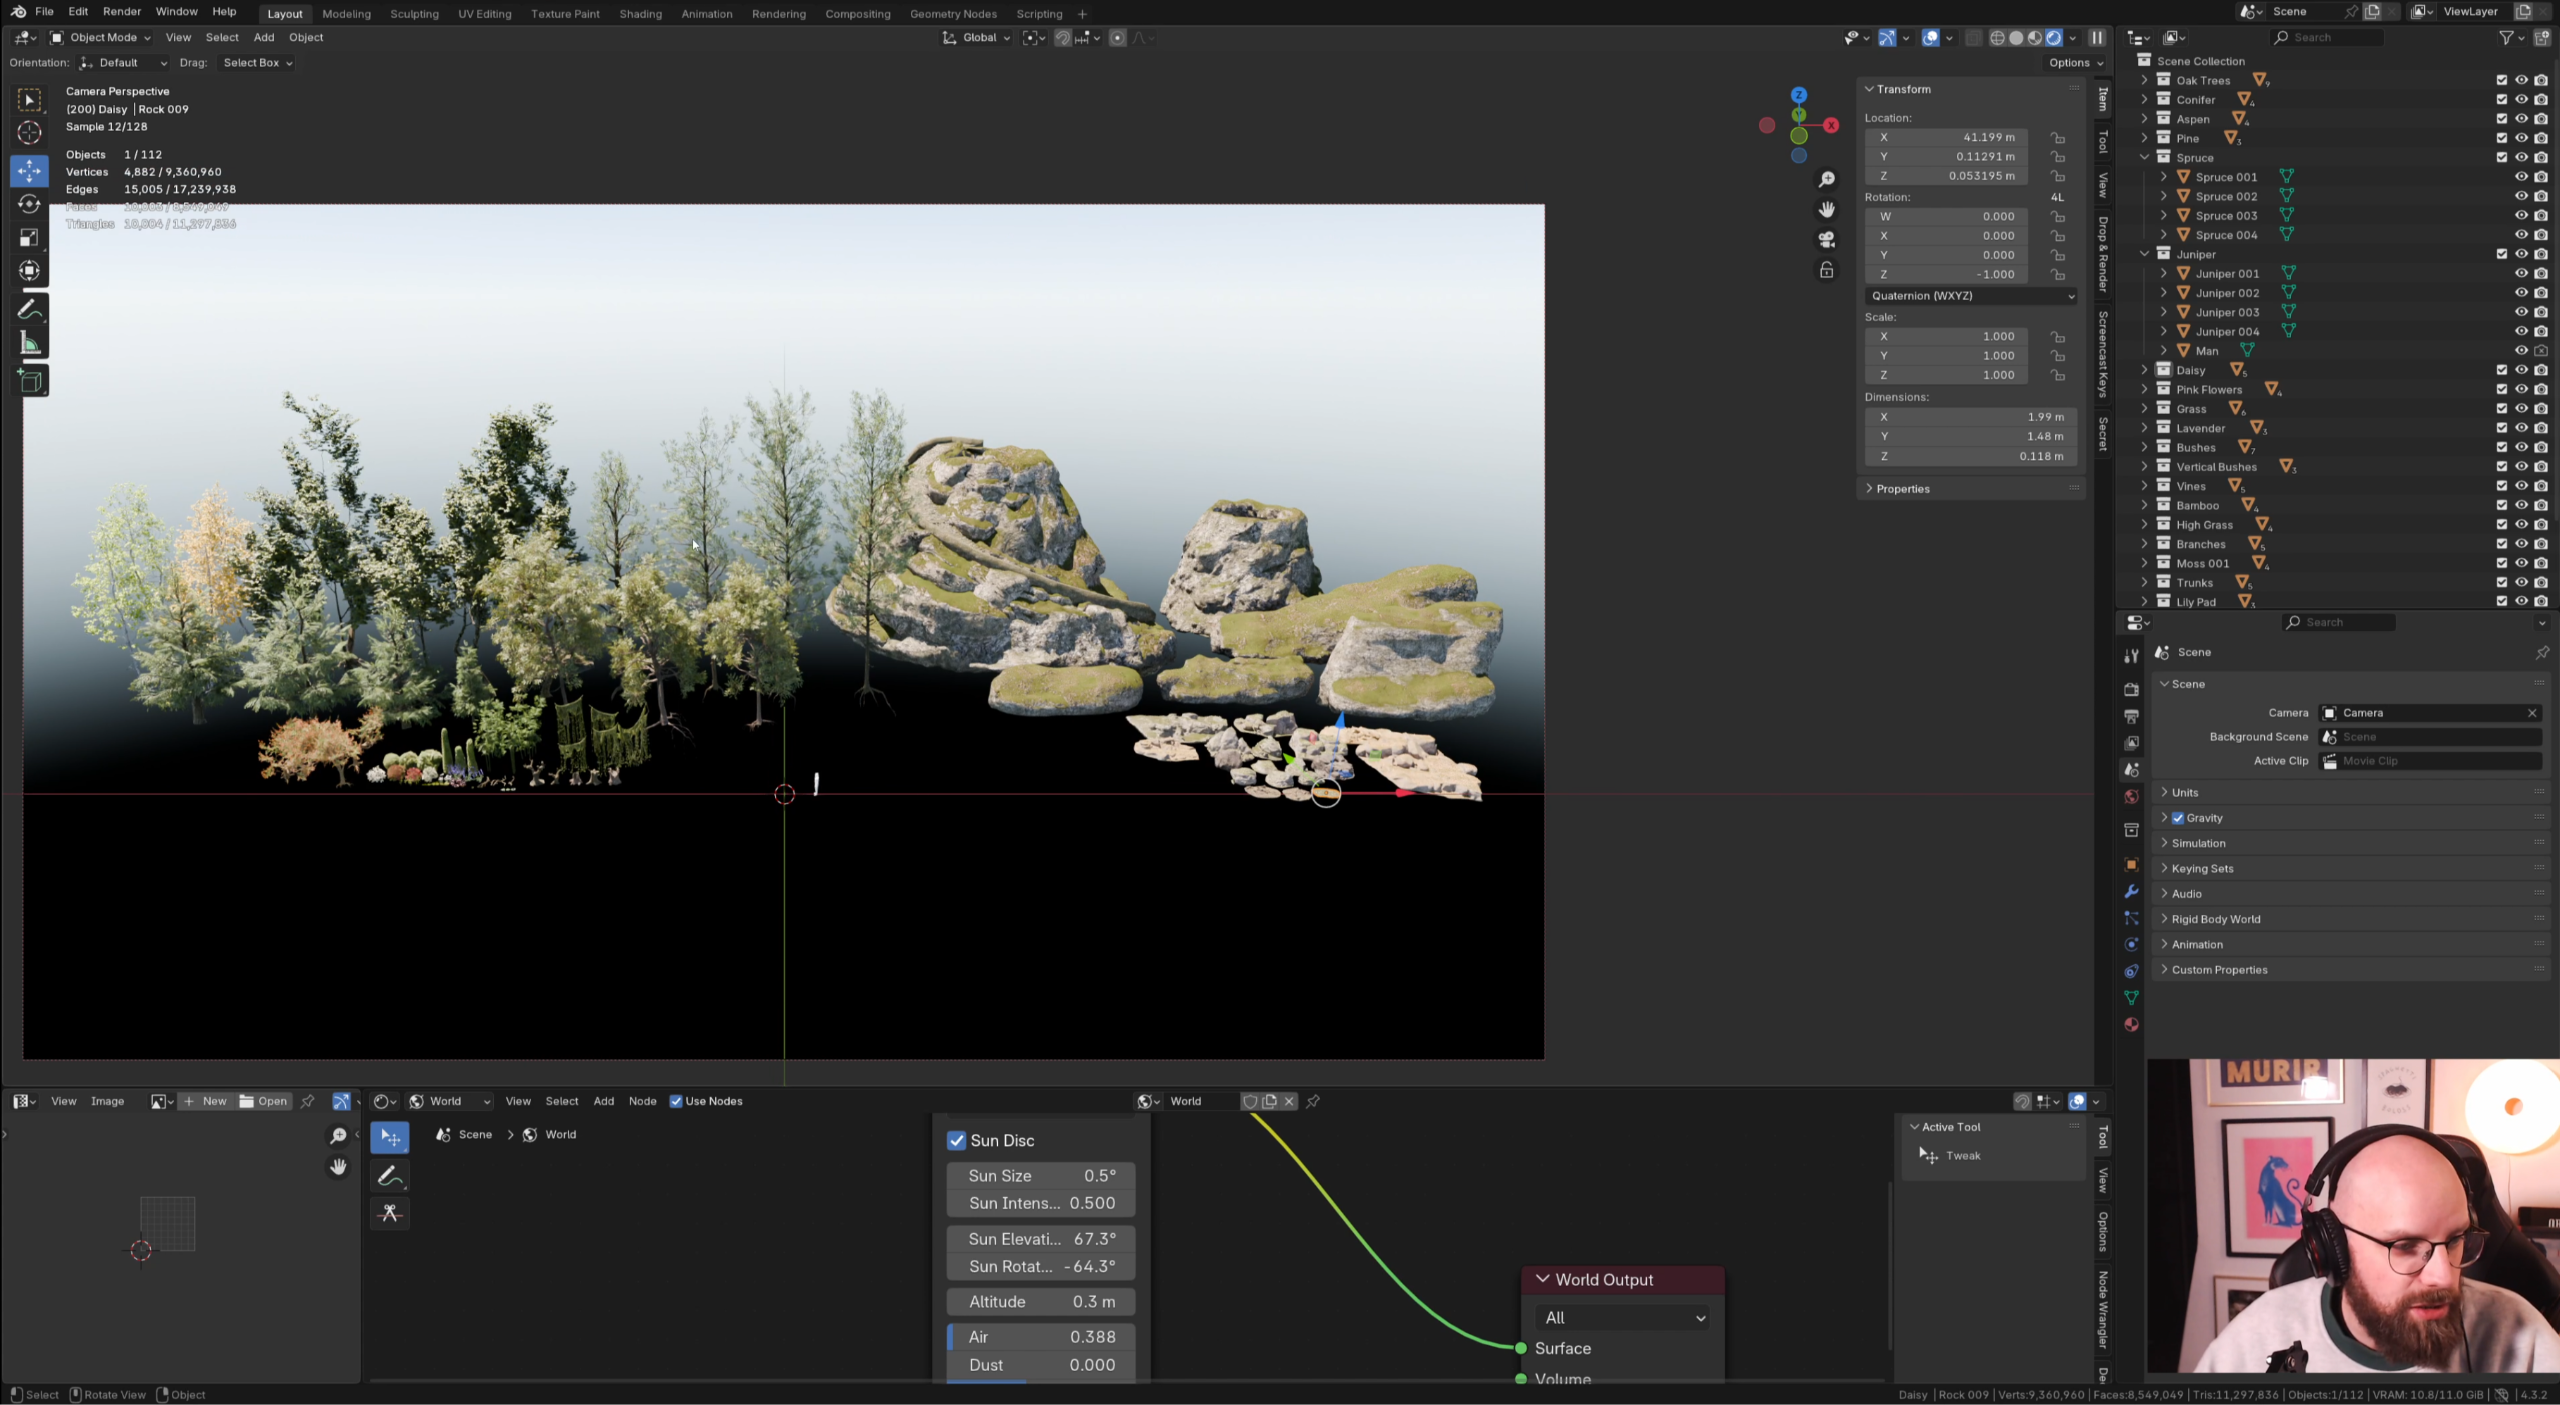The image size is (2560, 1405).
Task: Open the Quaternion (WXYZ) rotation mode dropdown
Action: (1970, 296)
